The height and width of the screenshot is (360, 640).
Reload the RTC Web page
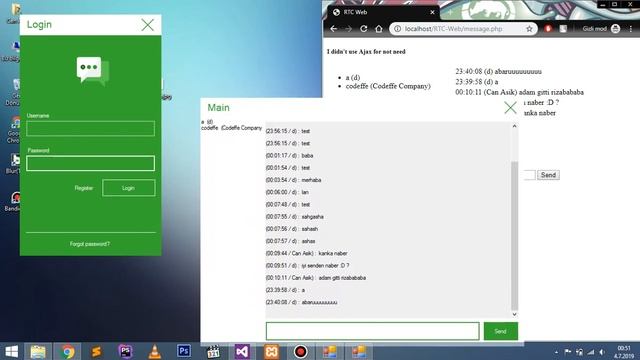363,29
